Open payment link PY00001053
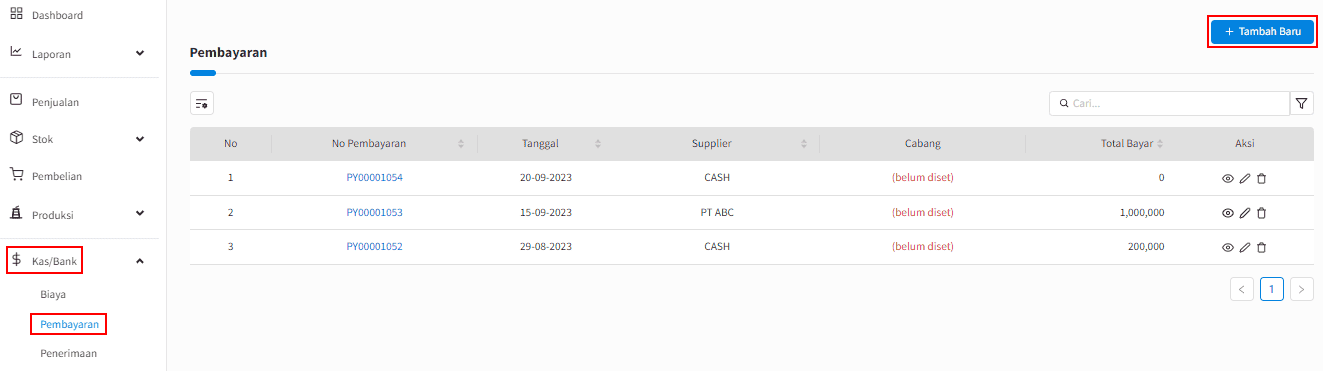The width and height of the screenshot is (1323, 371). pyautogui.click(x=375, y=212)
